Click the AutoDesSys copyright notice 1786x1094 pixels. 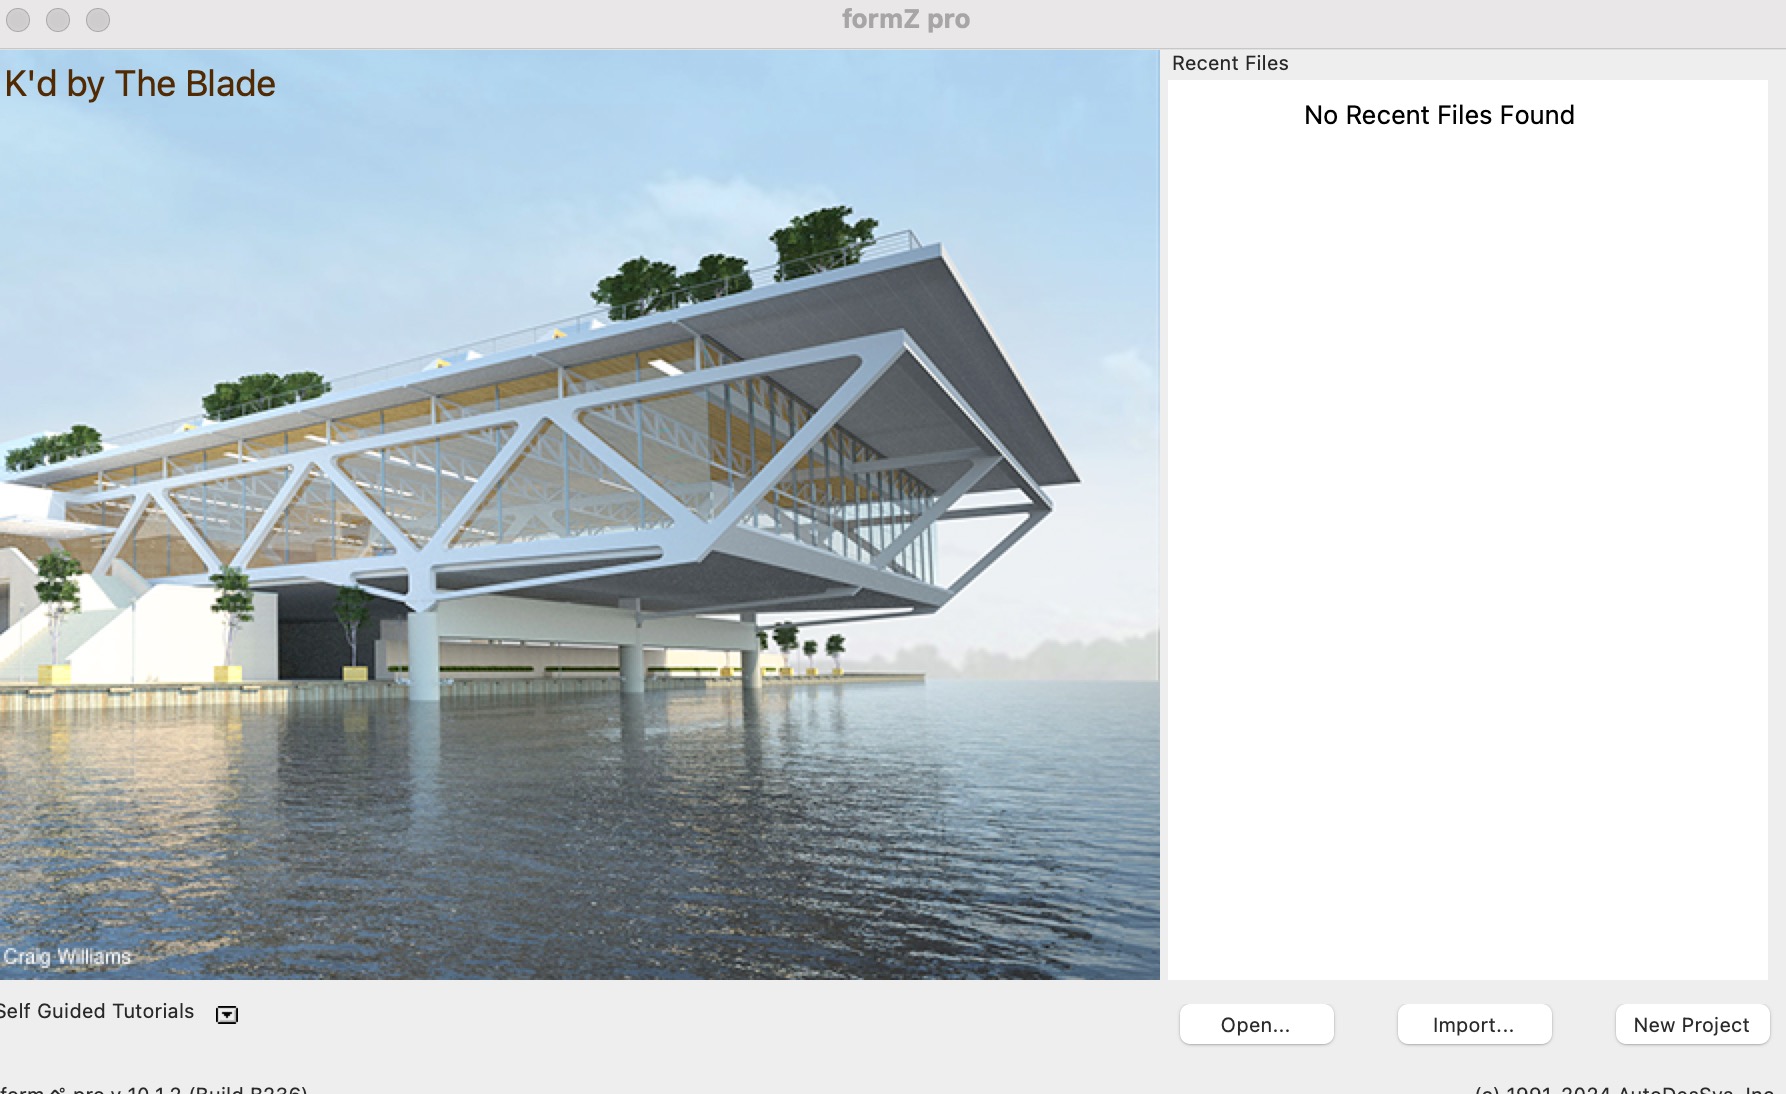click(x=1624, y=1088)
